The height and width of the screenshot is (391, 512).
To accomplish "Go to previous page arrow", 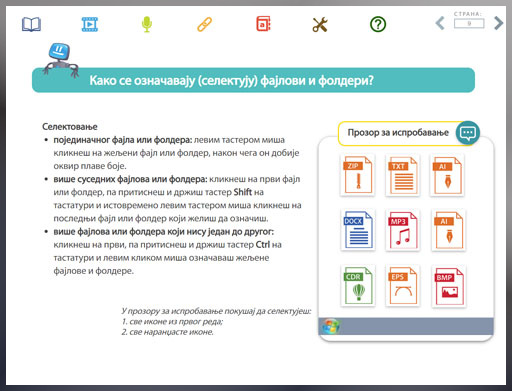I will tap(440, 23).
